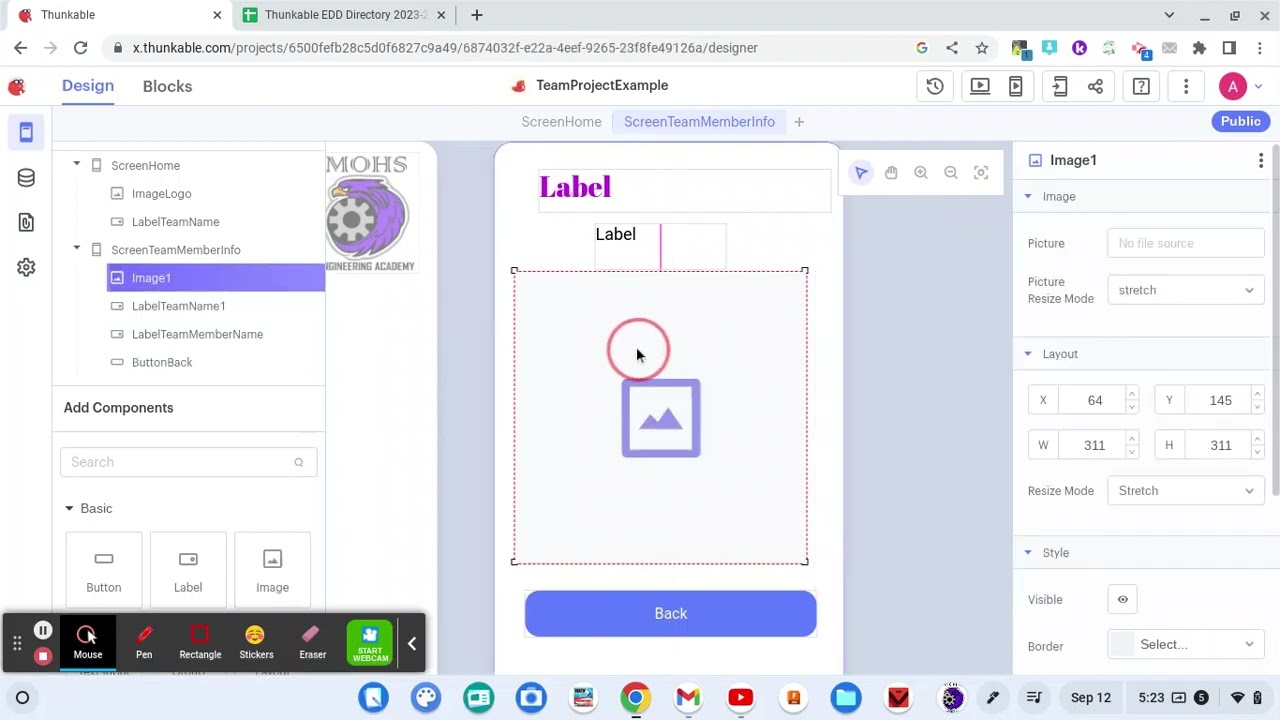The image size is (1280, 720).
Task: Collapse the ScreenTeamMemberInfo tree node
Action: coord(76,249)
